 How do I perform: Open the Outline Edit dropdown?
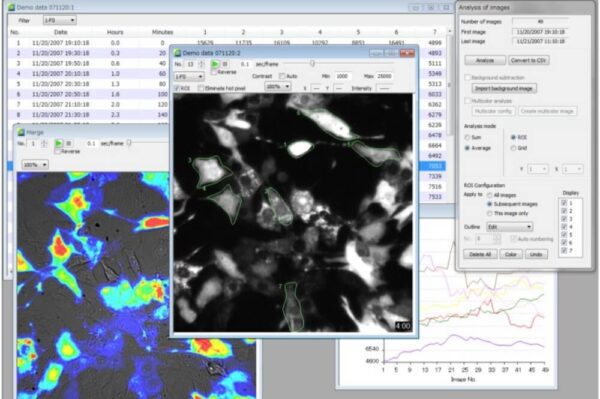coord(510,227)
